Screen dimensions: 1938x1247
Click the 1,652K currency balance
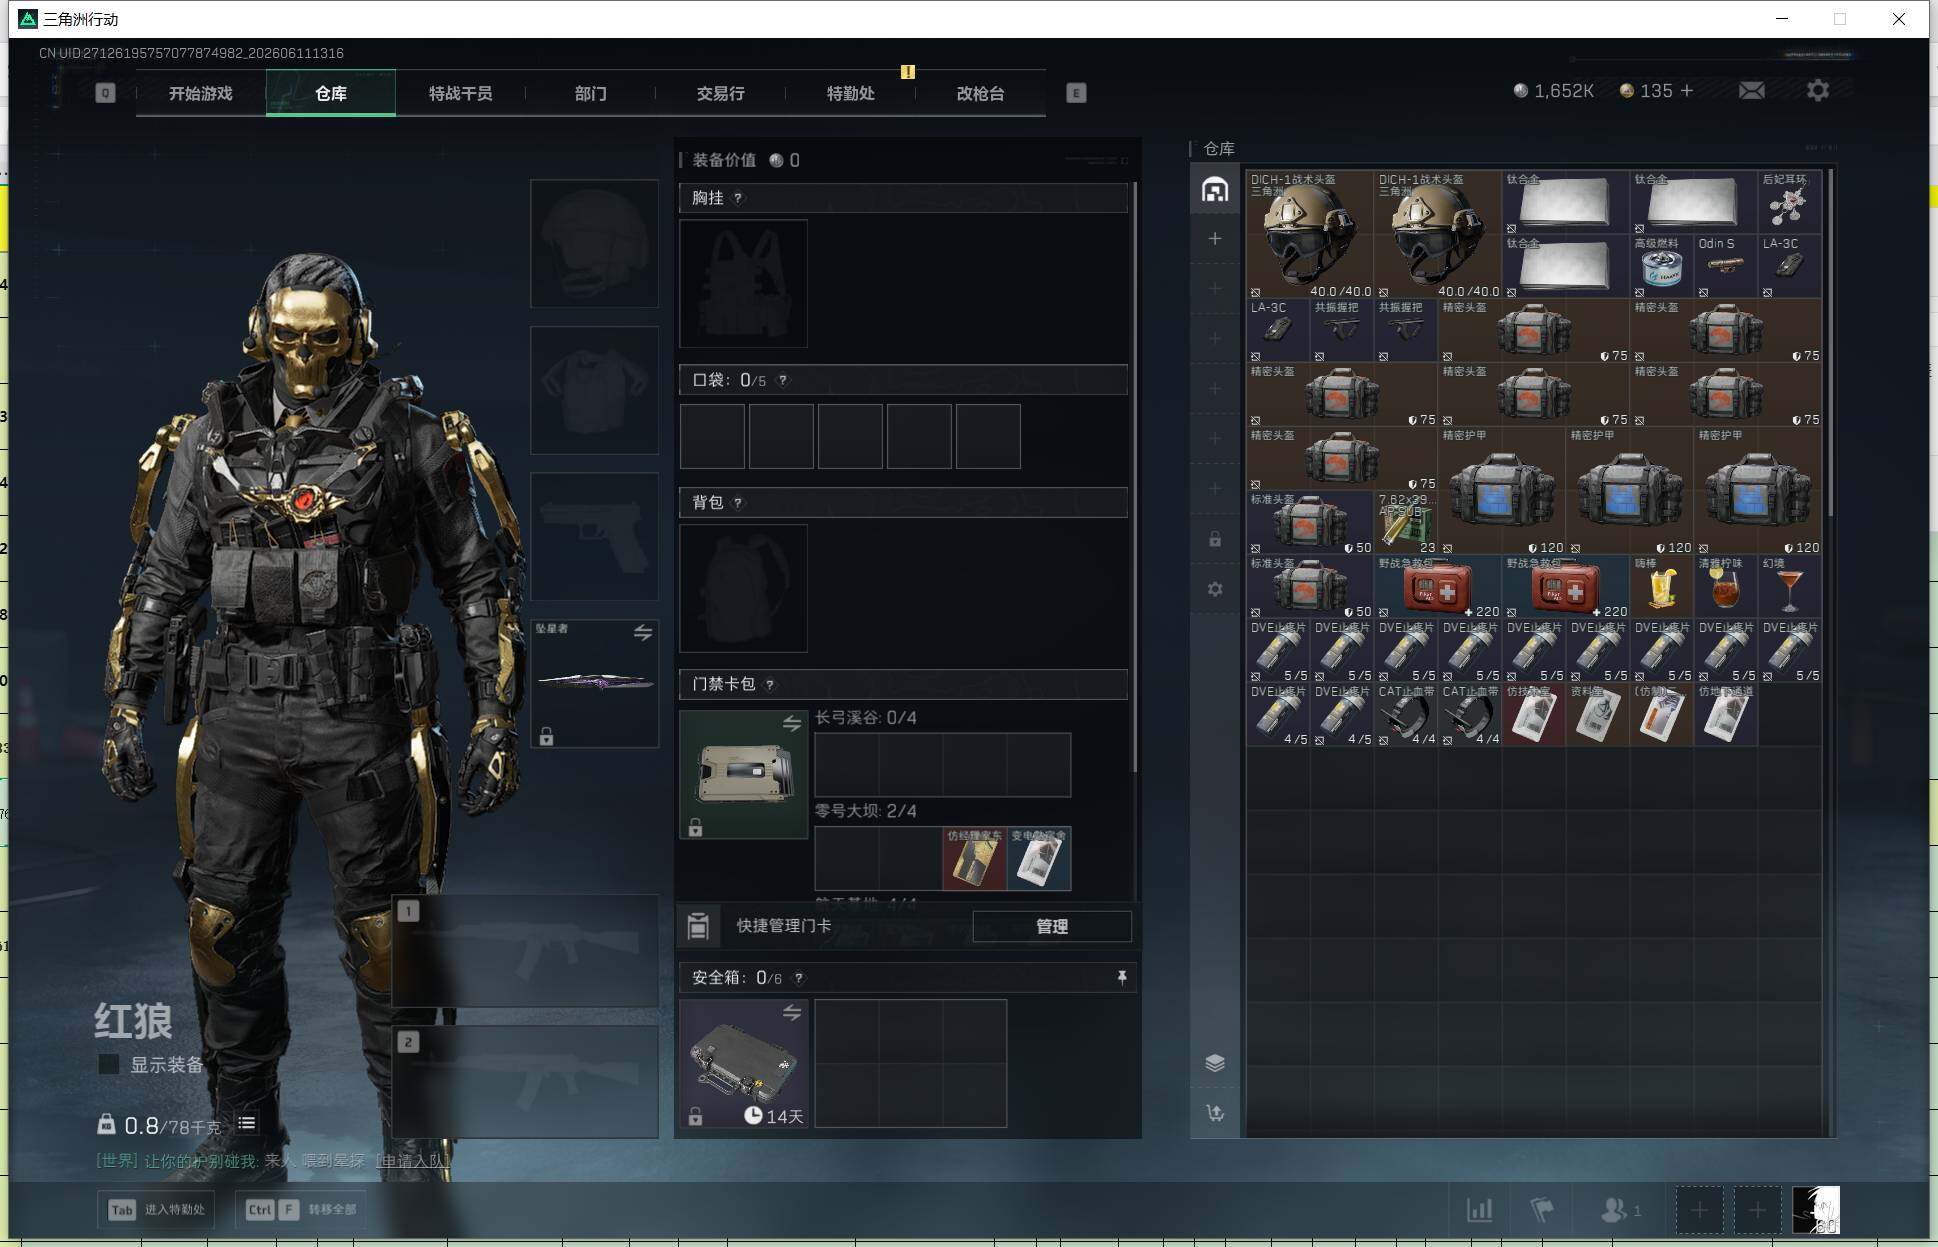coord(1554,91)
